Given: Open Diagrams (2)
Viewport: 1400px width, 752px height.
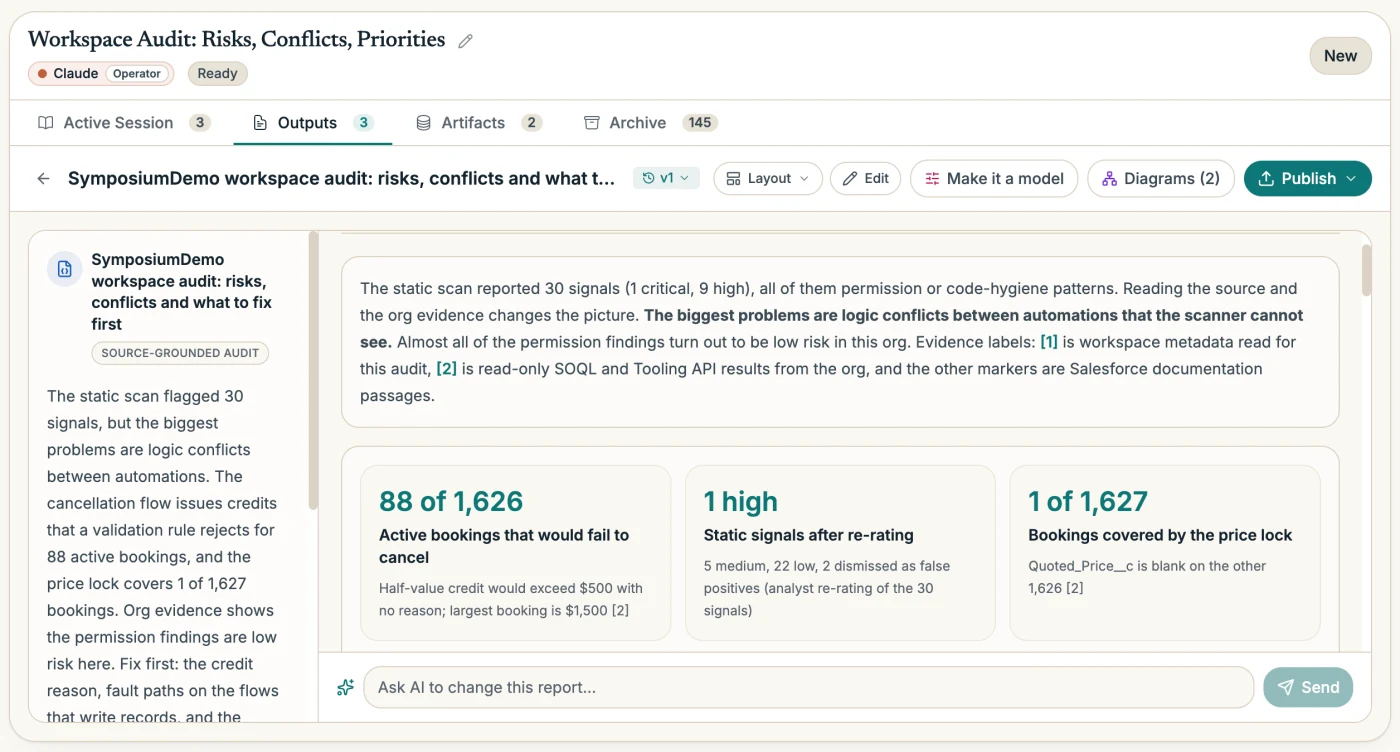Looking at the screenshot, I should (1161, 178).
